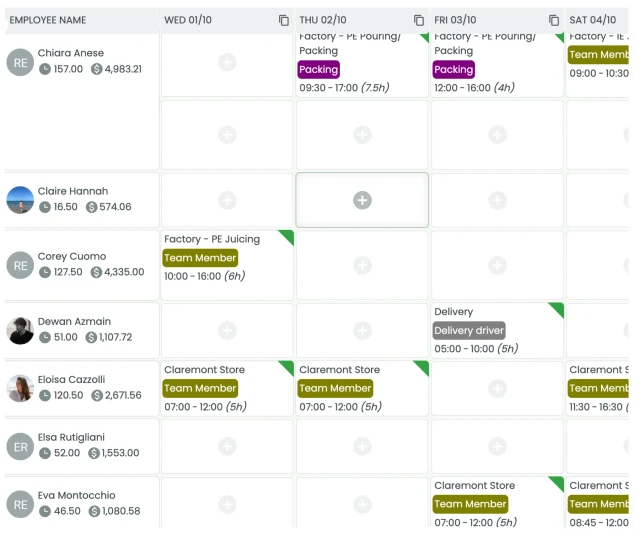
Task: Add shift for Corey Cuomo on Thursday
Action: 362,265
